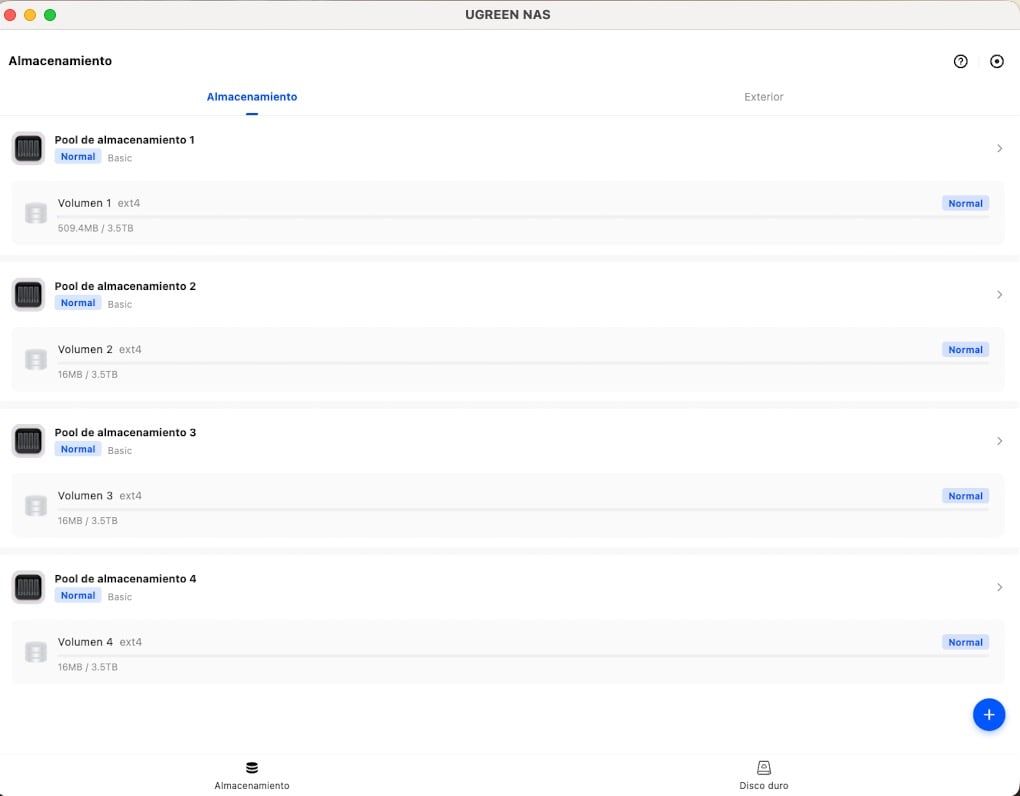This screenshot has width=1020, height=796.
Task: Click the Pool de almacenamiento 3 drive icon
Action: (x=28, y=441)
